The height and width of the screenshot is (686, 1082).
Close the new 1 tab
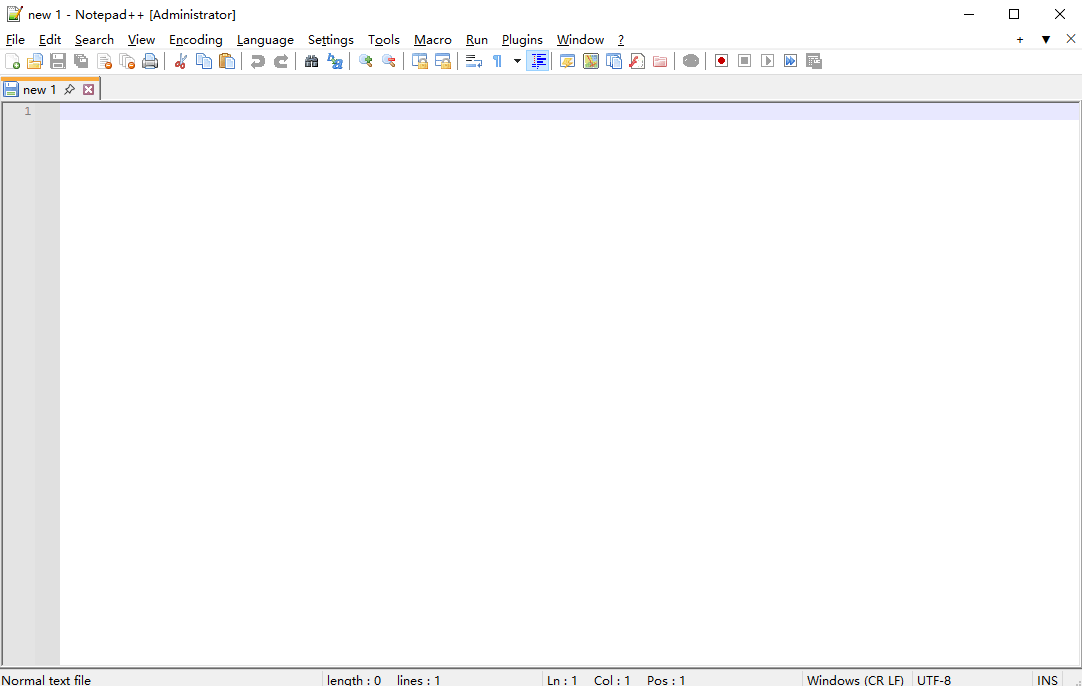(x=88, y=90)
